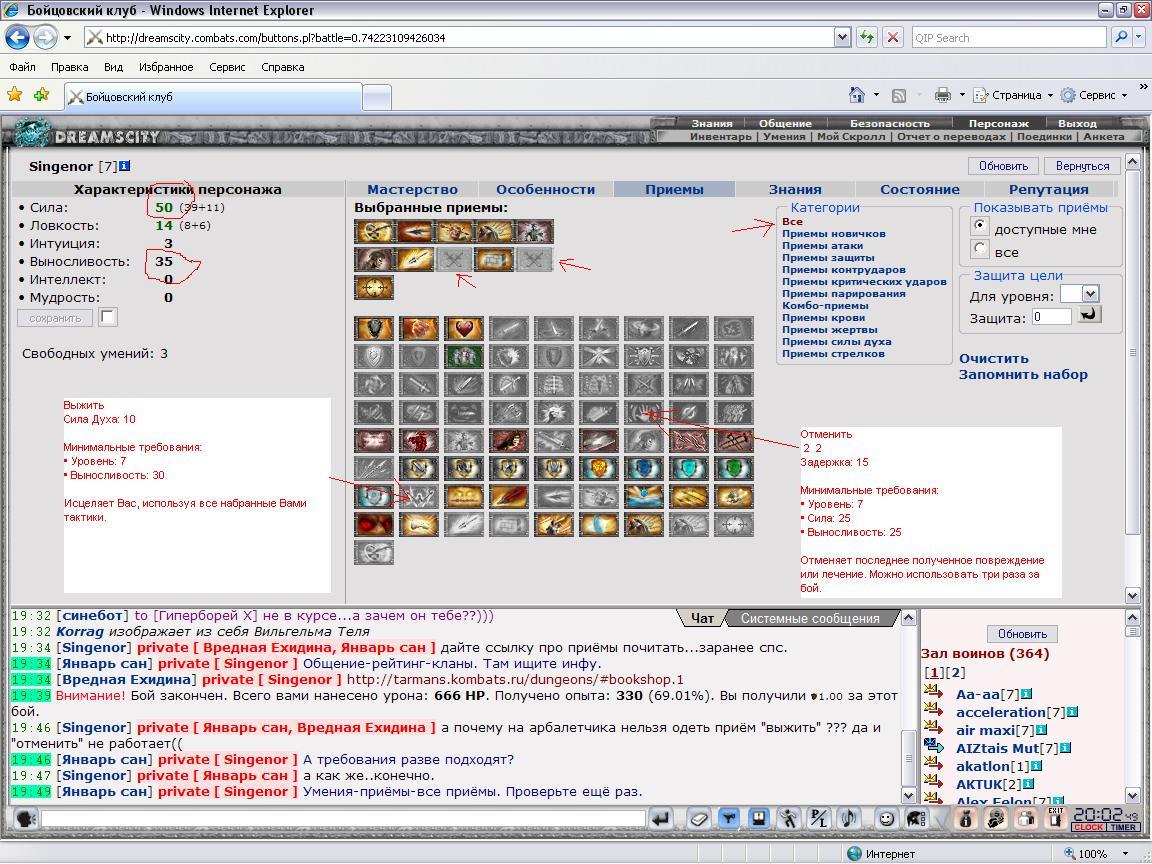
Task: Click Обновить above Зал воинов list
Action: (x=1021, y=633)
